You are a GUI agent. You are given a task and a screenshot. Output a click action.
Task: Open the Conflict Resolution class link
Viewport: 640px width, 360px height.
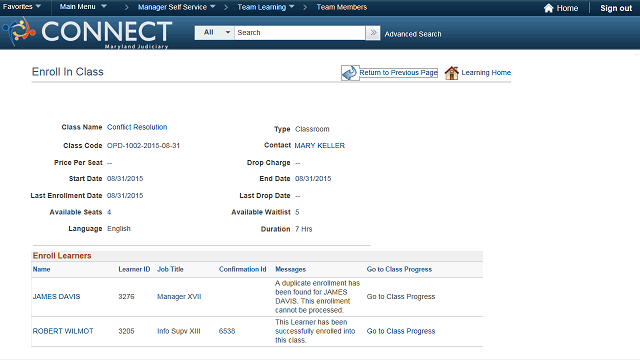[137, 127]
